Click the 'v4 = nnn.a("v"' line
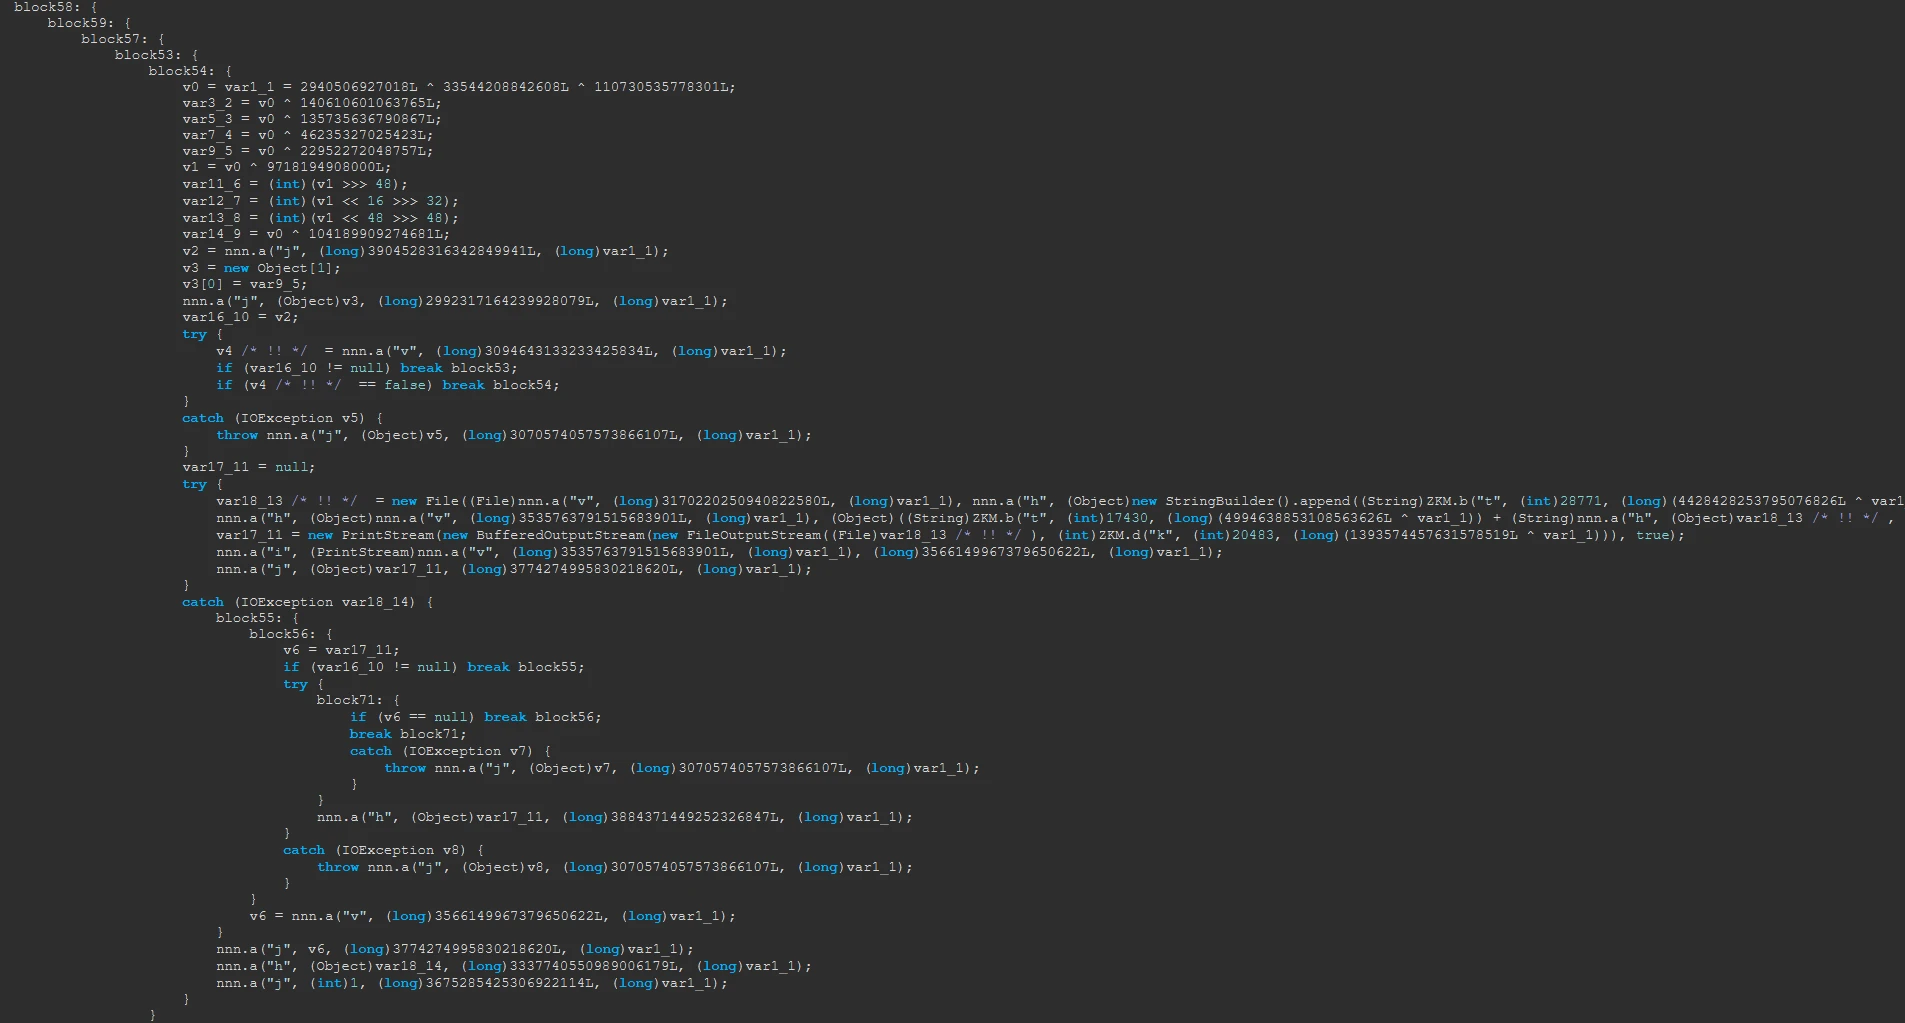The width and height of the screenshot is (1905, 1023). [x=501, y=351]
